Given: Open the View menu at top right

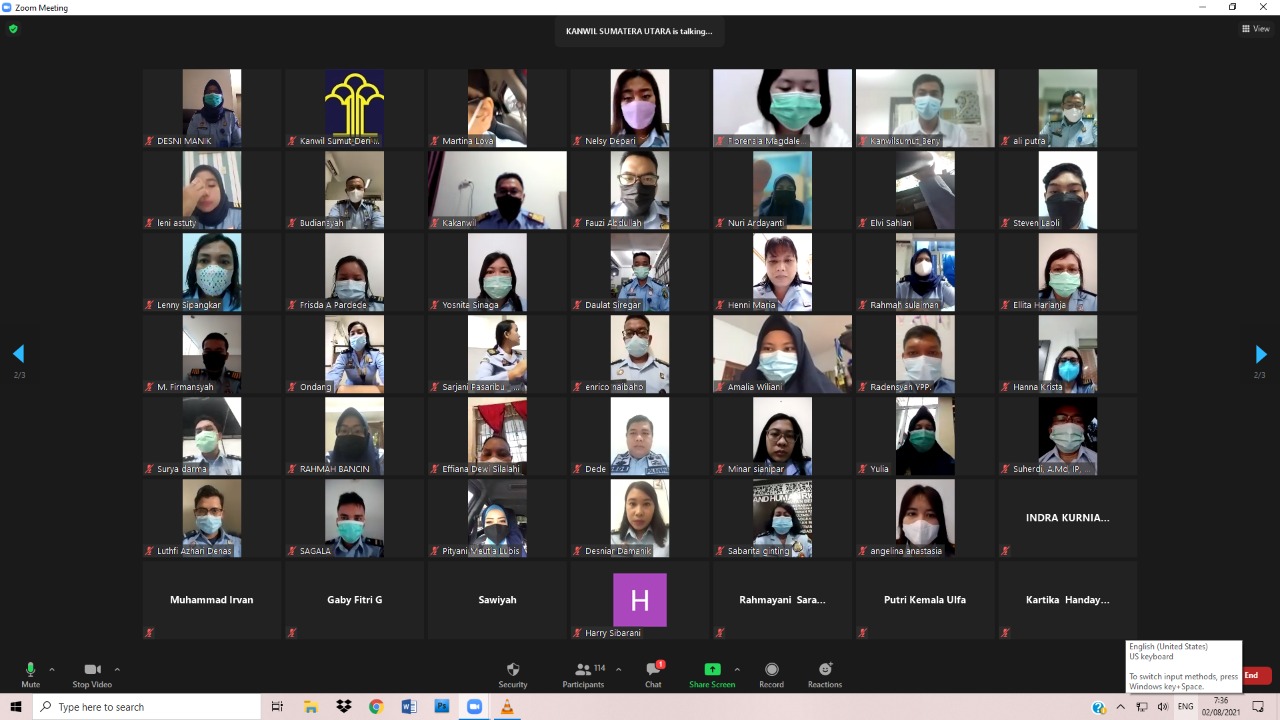Looking at the screenshot, I should pos(1255,29).
